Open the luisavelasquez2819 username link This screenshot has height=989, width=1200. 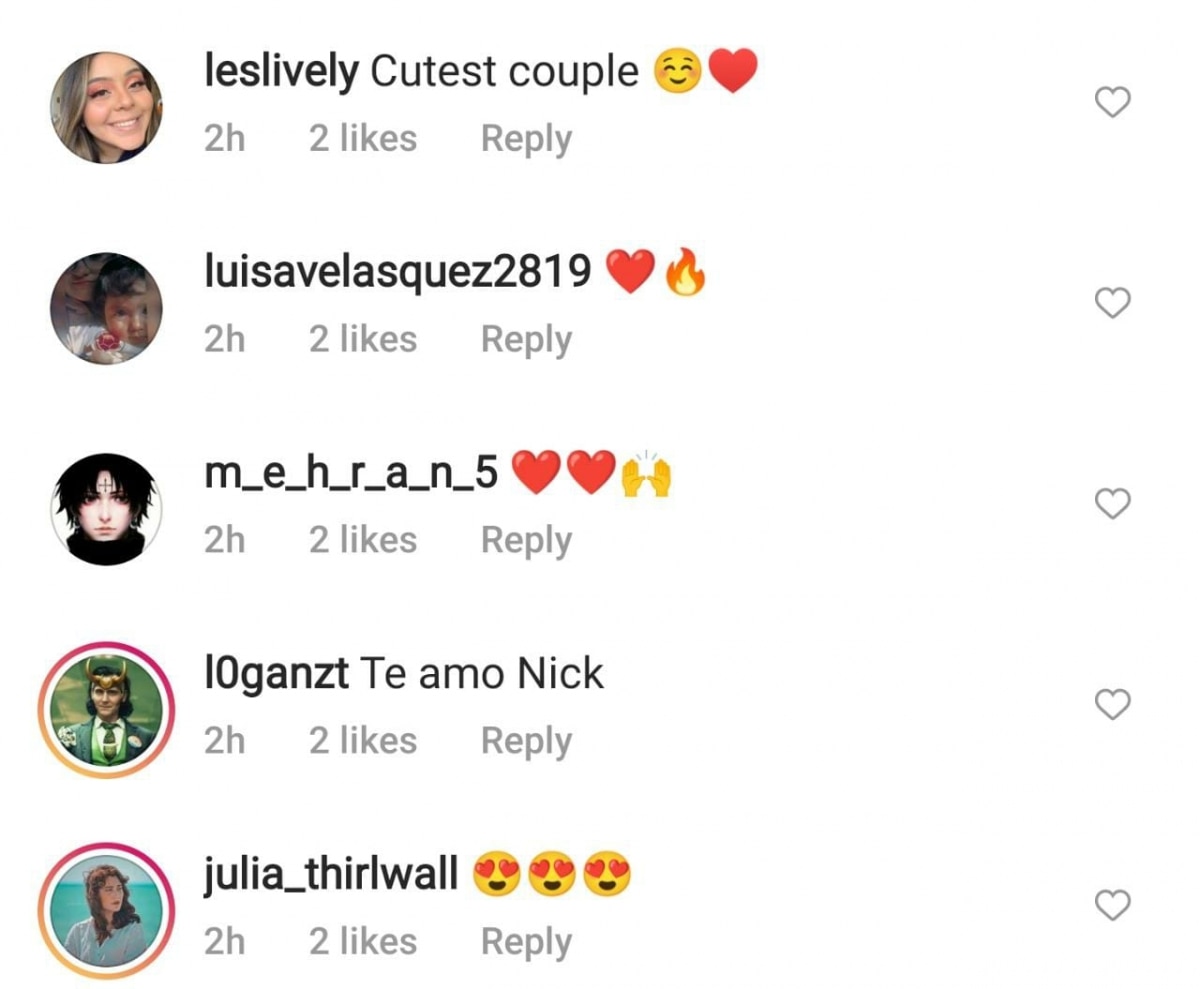(x=398, y=273)
